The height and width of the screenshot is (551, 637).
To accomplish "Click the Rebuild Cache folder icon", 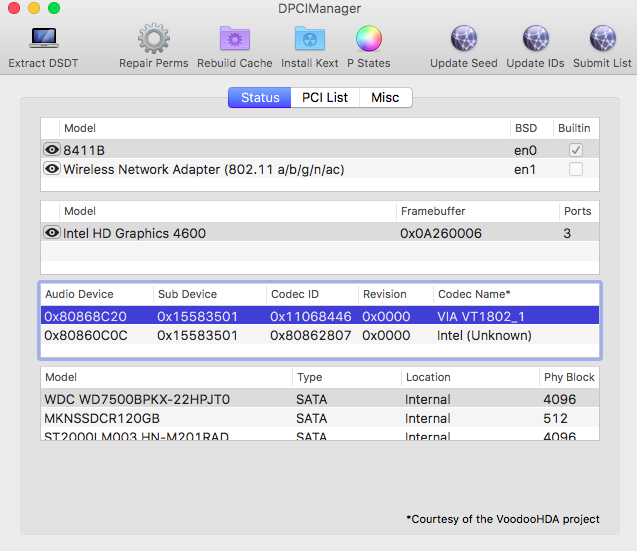I will tap(234, 40).
